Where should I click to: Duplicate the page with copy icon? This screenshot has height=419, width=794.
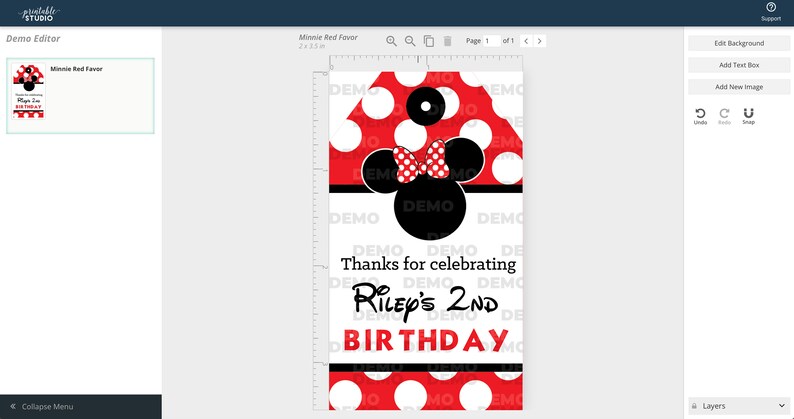coord(429,41)
